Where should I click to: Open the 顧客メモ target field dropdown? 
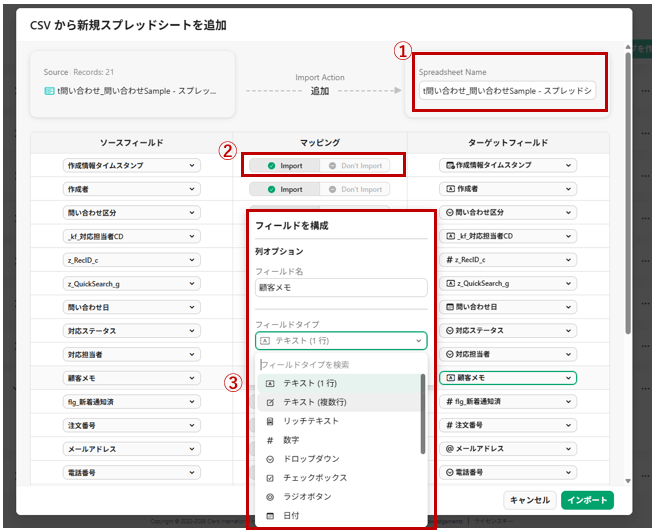click(x=507, y=378)
